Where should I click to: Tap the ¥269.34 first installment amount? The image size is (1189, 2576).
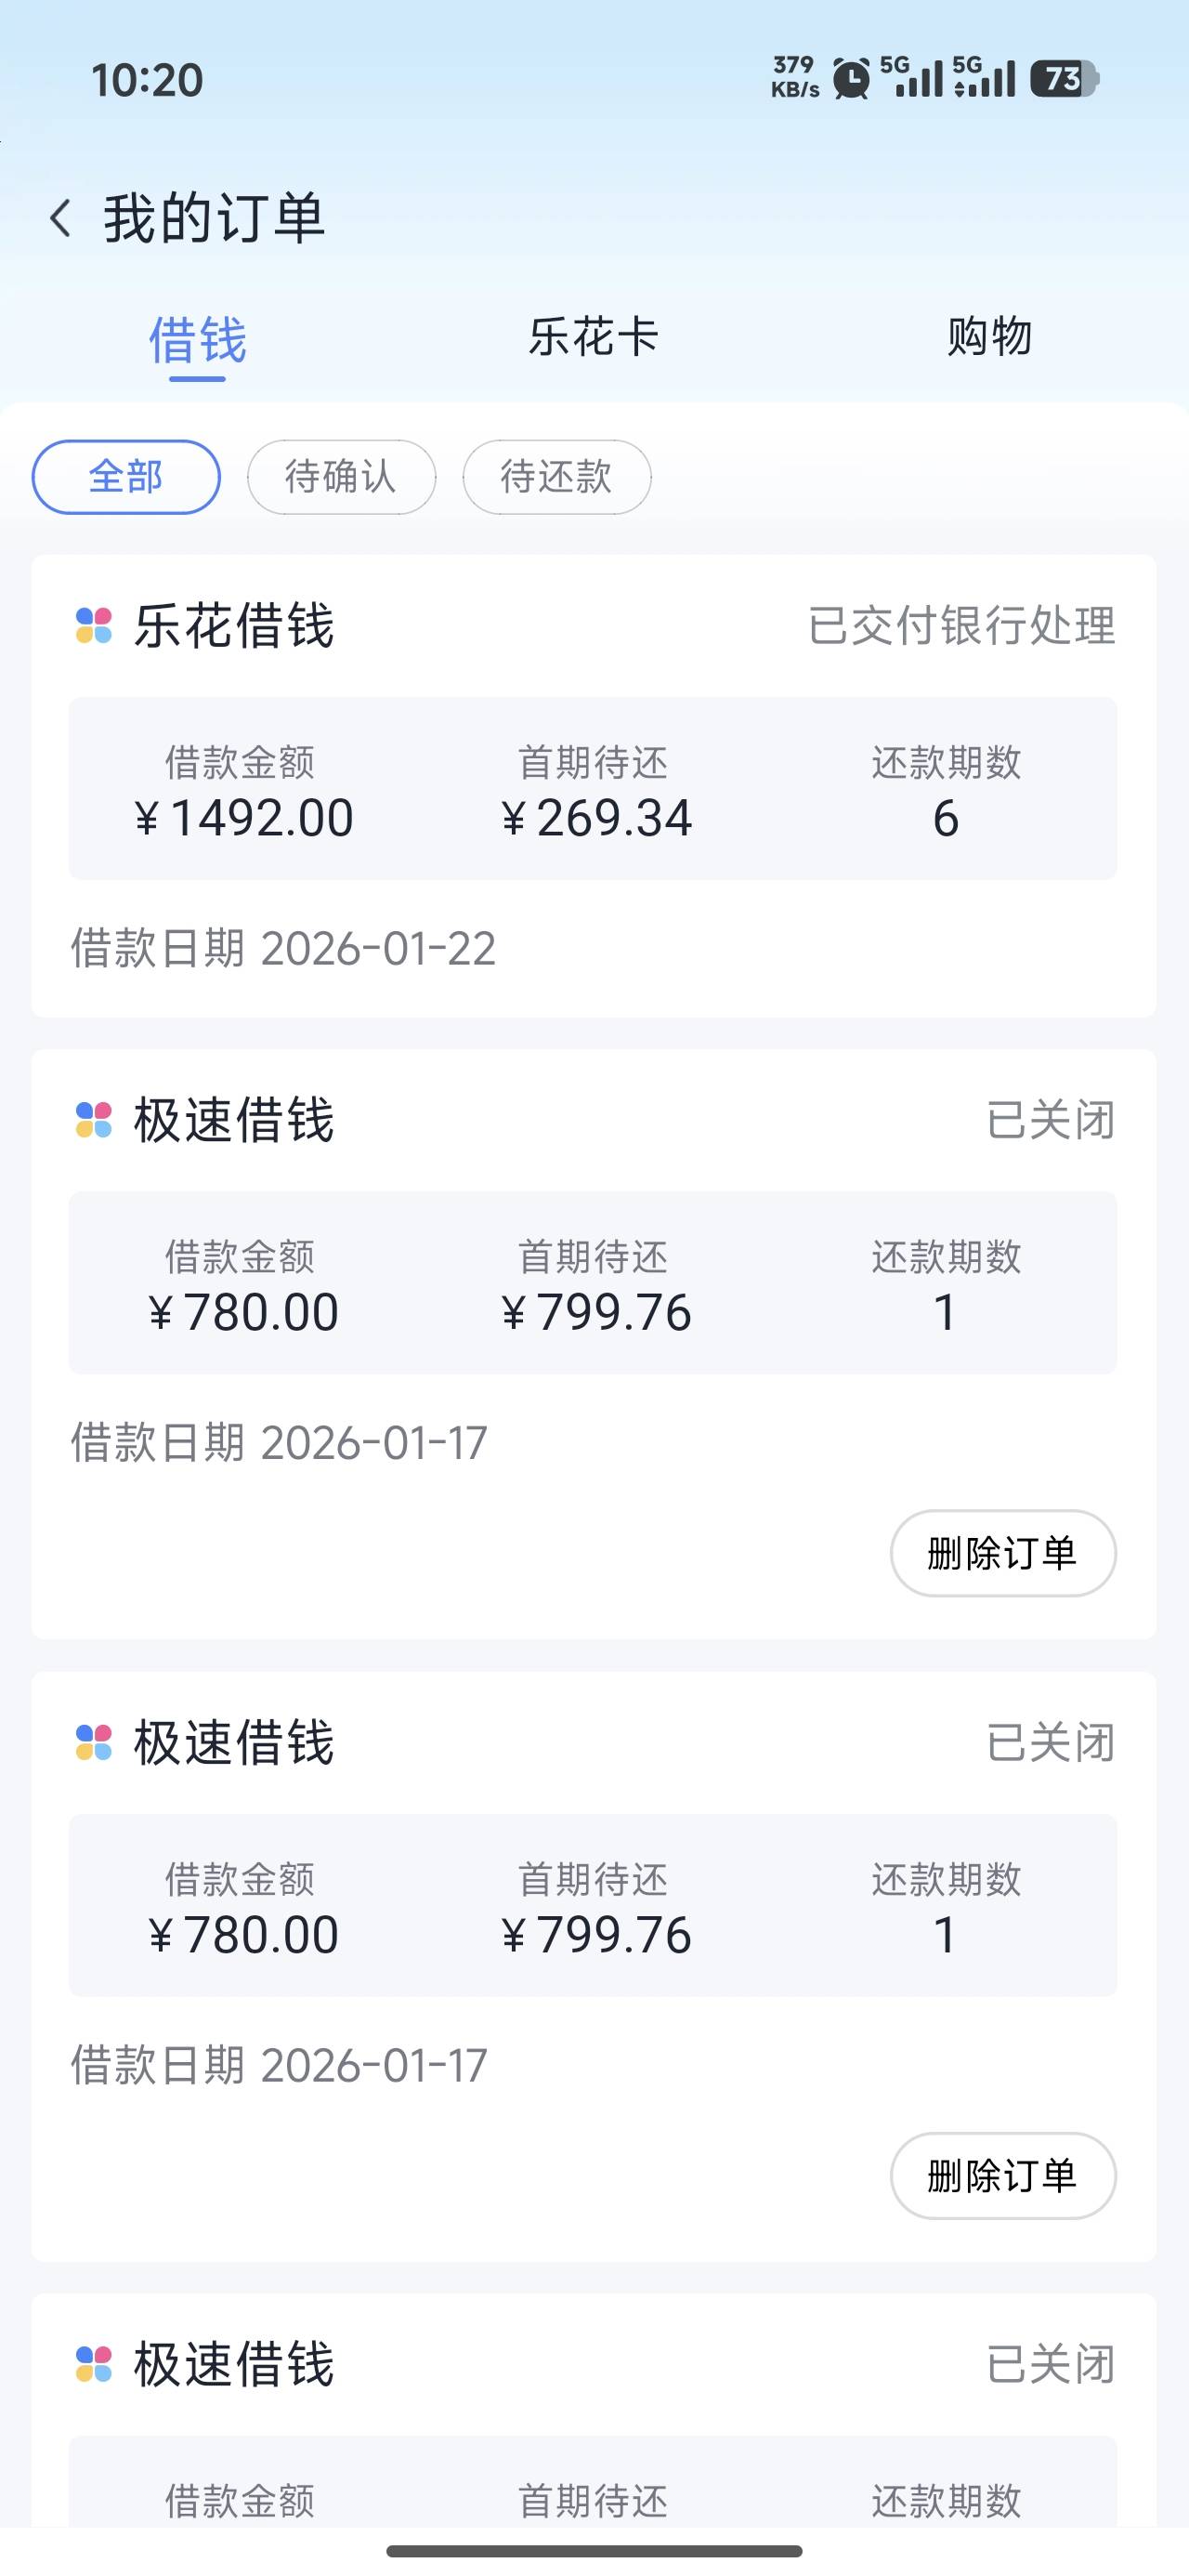(596, 818)
